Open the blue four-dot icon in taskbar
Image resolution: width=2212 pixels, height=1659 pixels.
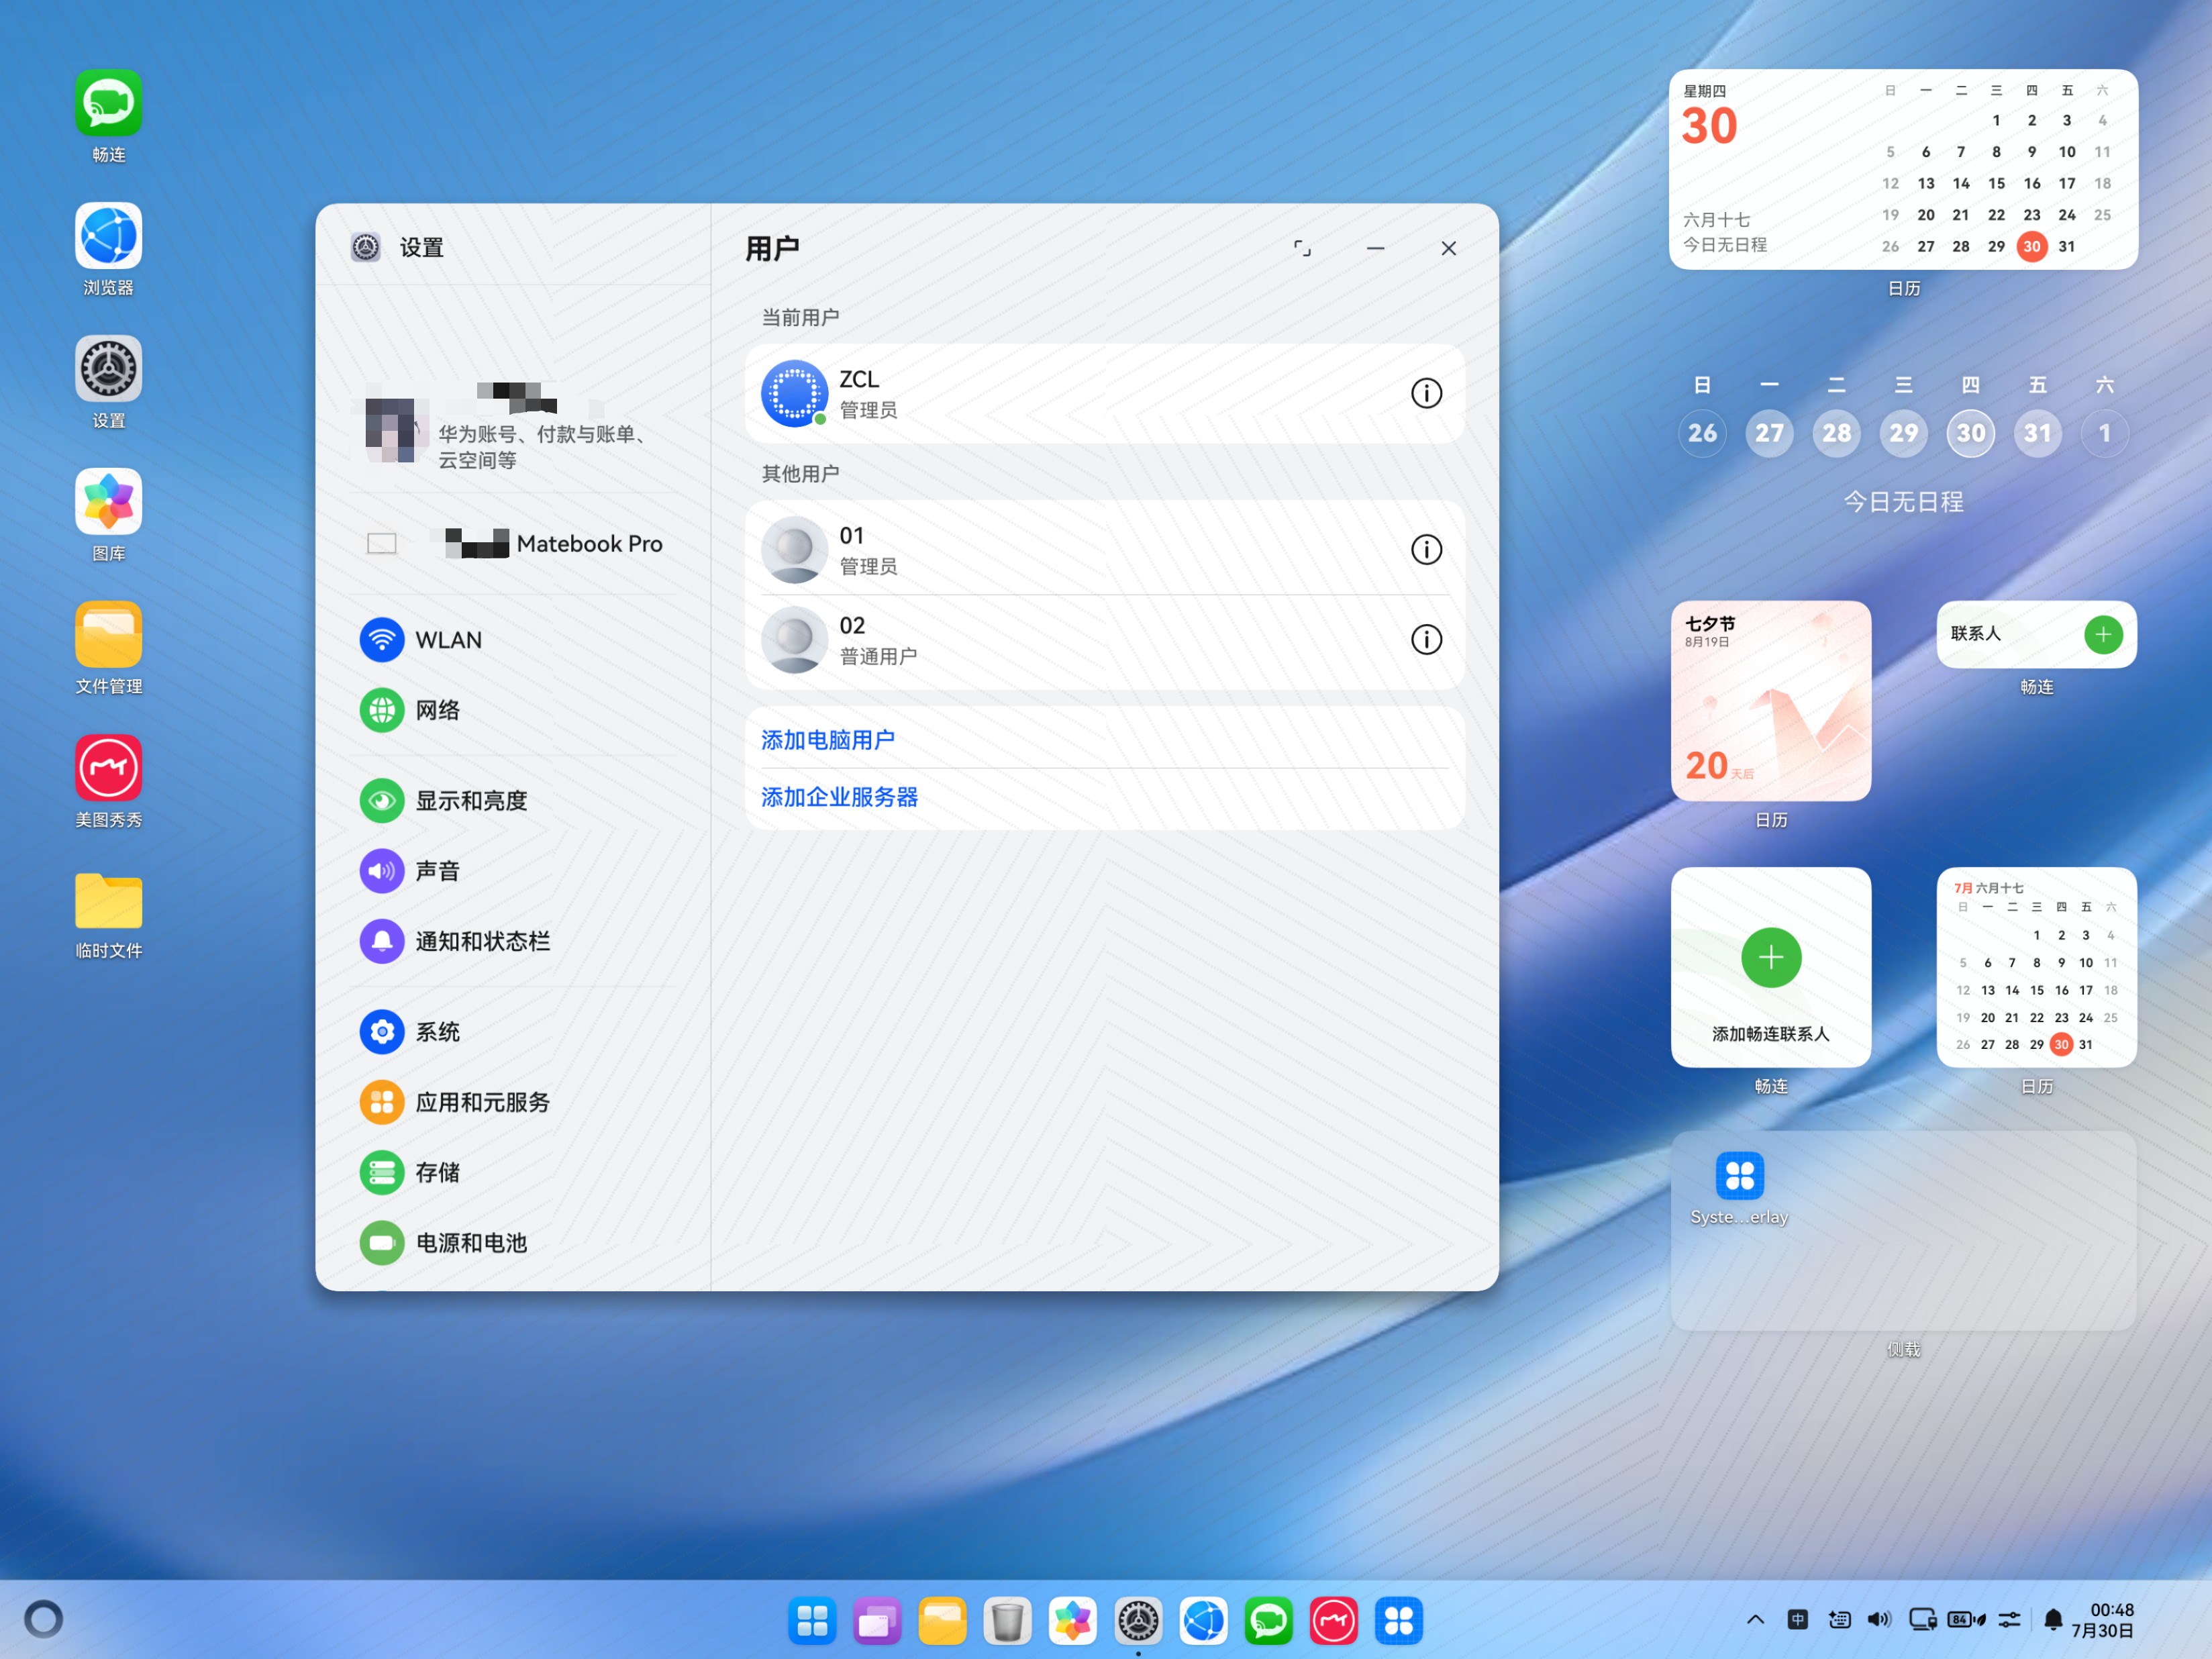(x=1398, y=1621)
